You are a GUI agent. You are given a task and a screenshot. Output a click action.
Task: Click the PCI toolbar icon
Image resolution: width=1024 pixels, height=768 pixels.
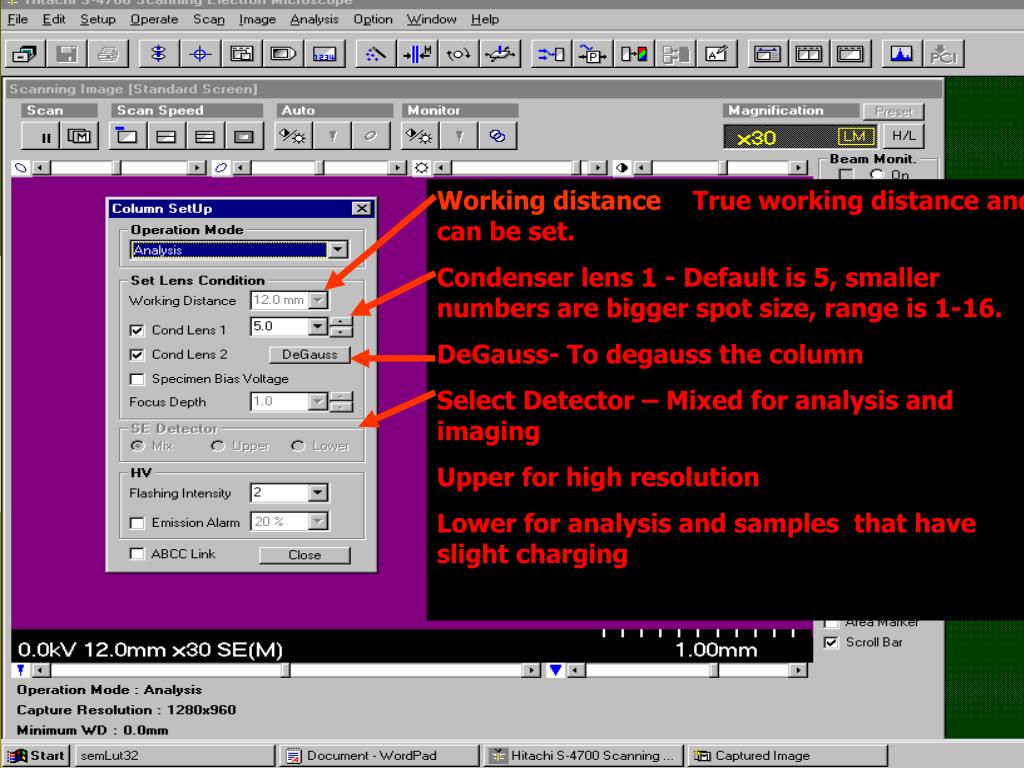click(x=943, y=54)
